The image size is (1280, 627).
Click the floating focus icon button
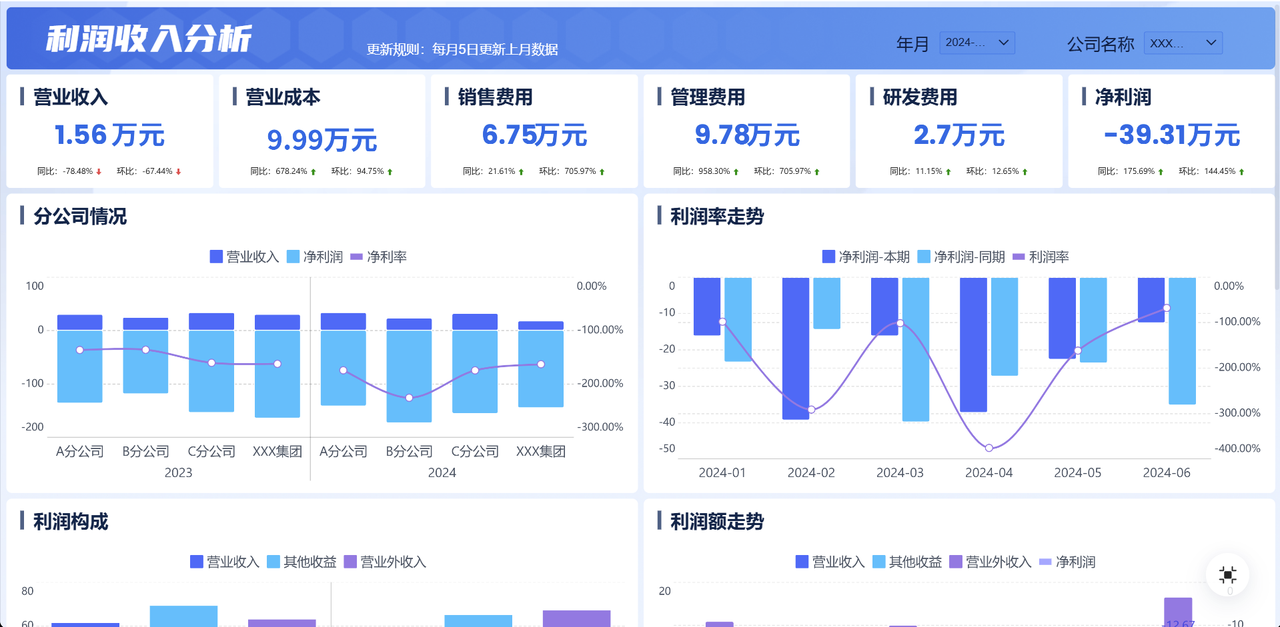point(1228,575)
